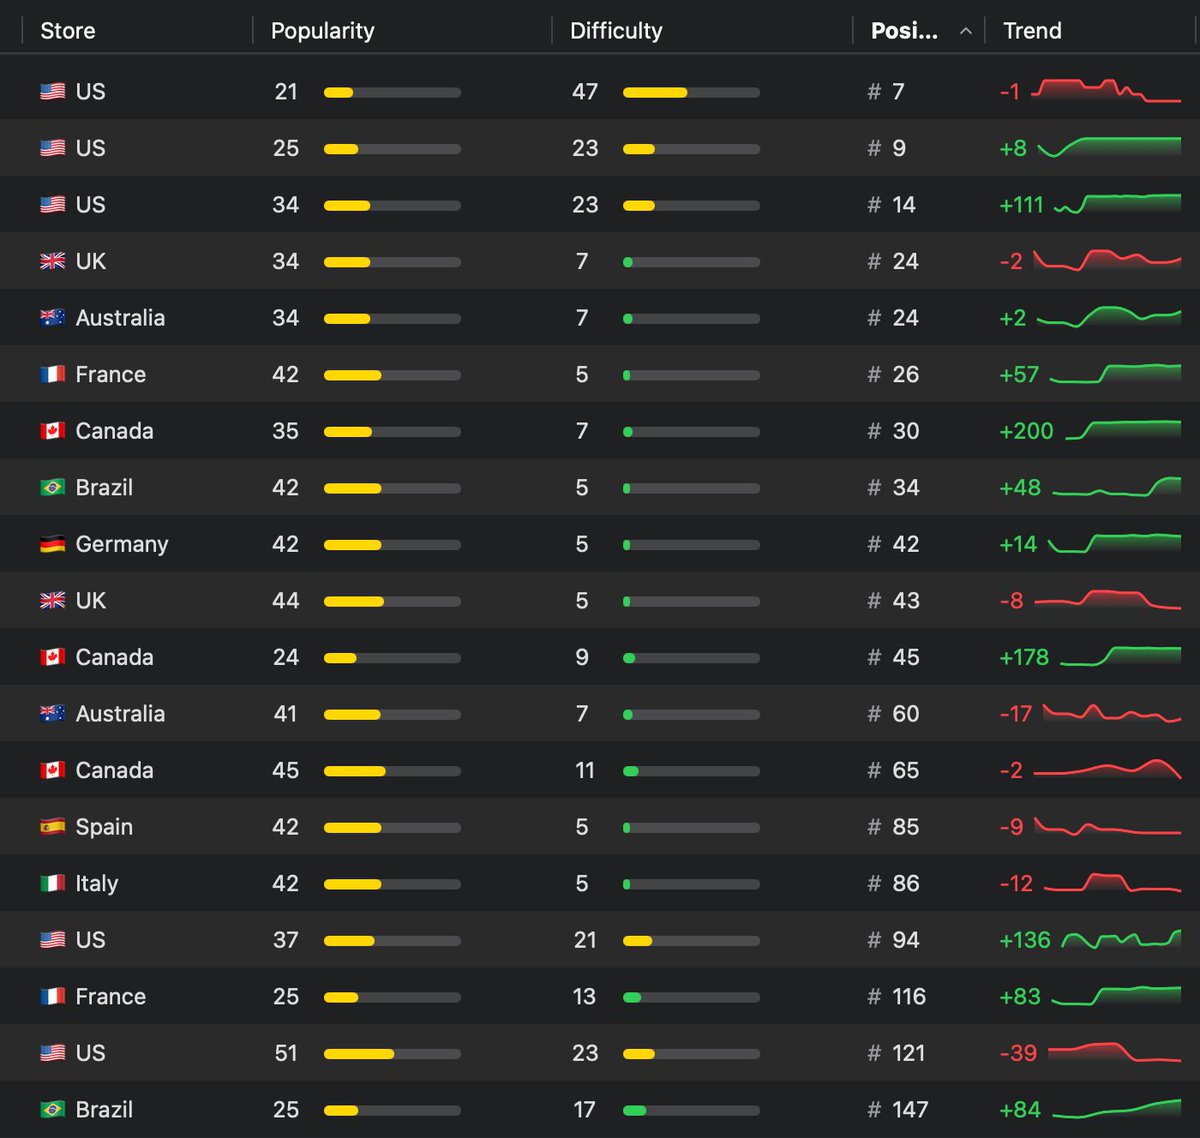Screen dimensions: 1200x1138
Task: Click the US flag in the #94 row
Action: coord(53,940)
